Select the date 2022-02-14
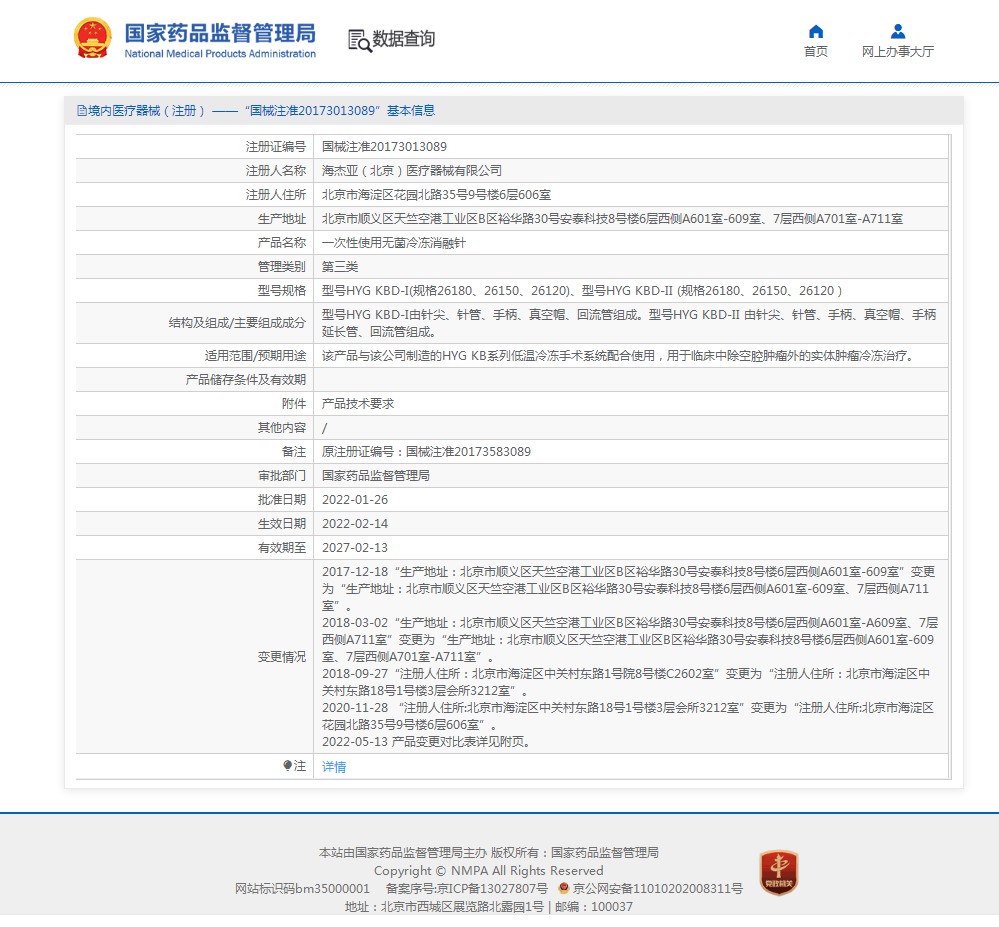The image size is (999, 927). point(355,524)
